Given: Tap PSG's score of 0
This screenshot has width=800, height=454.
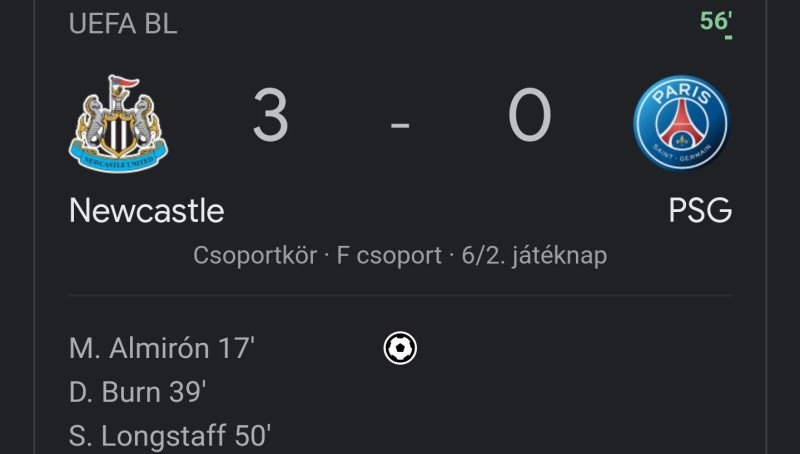Looking at the screenshot, I should click(x=530, y=115).
